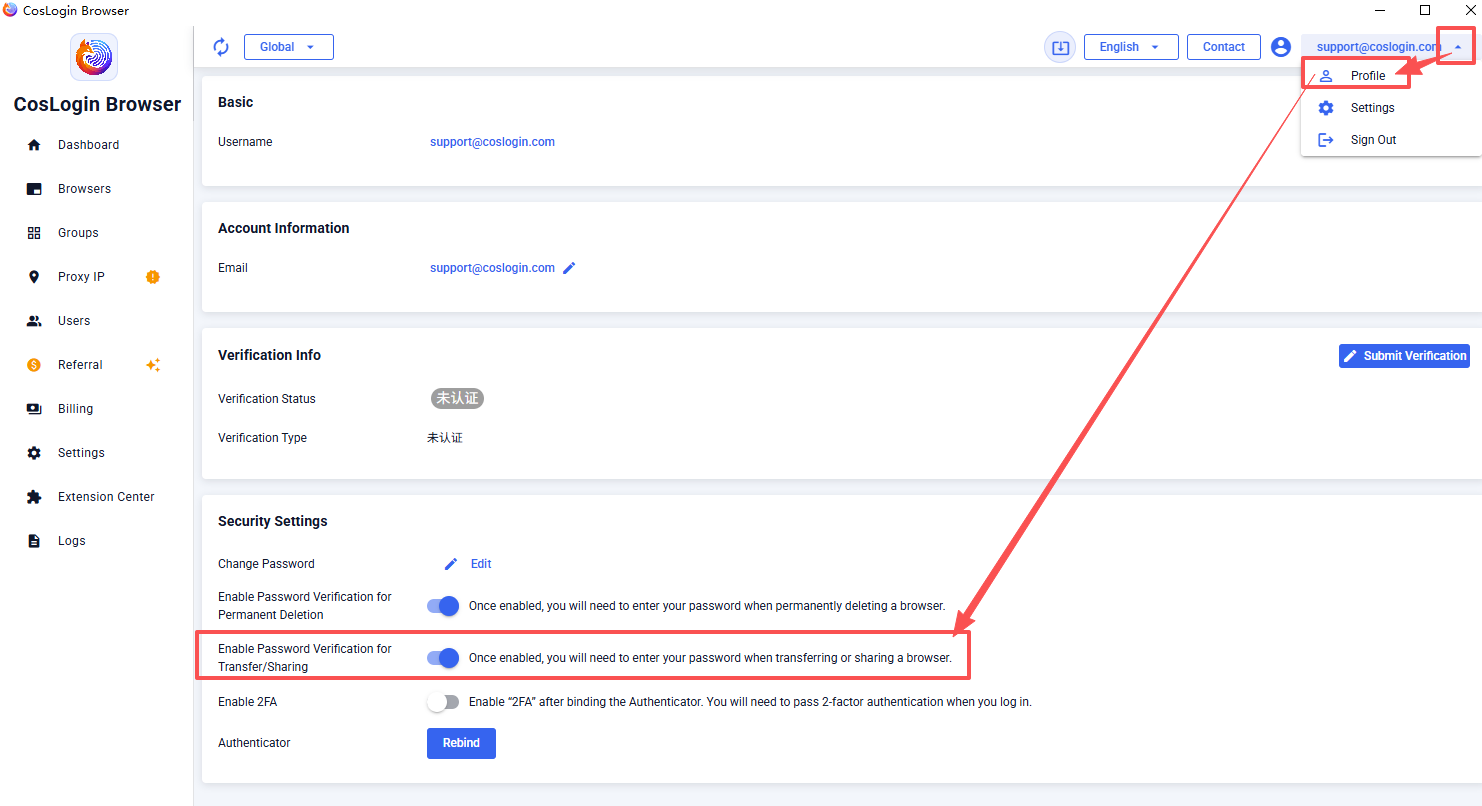Click the Enable 2FA label
This screenshot has height=806, width=1482.
[x=247, y=702]
